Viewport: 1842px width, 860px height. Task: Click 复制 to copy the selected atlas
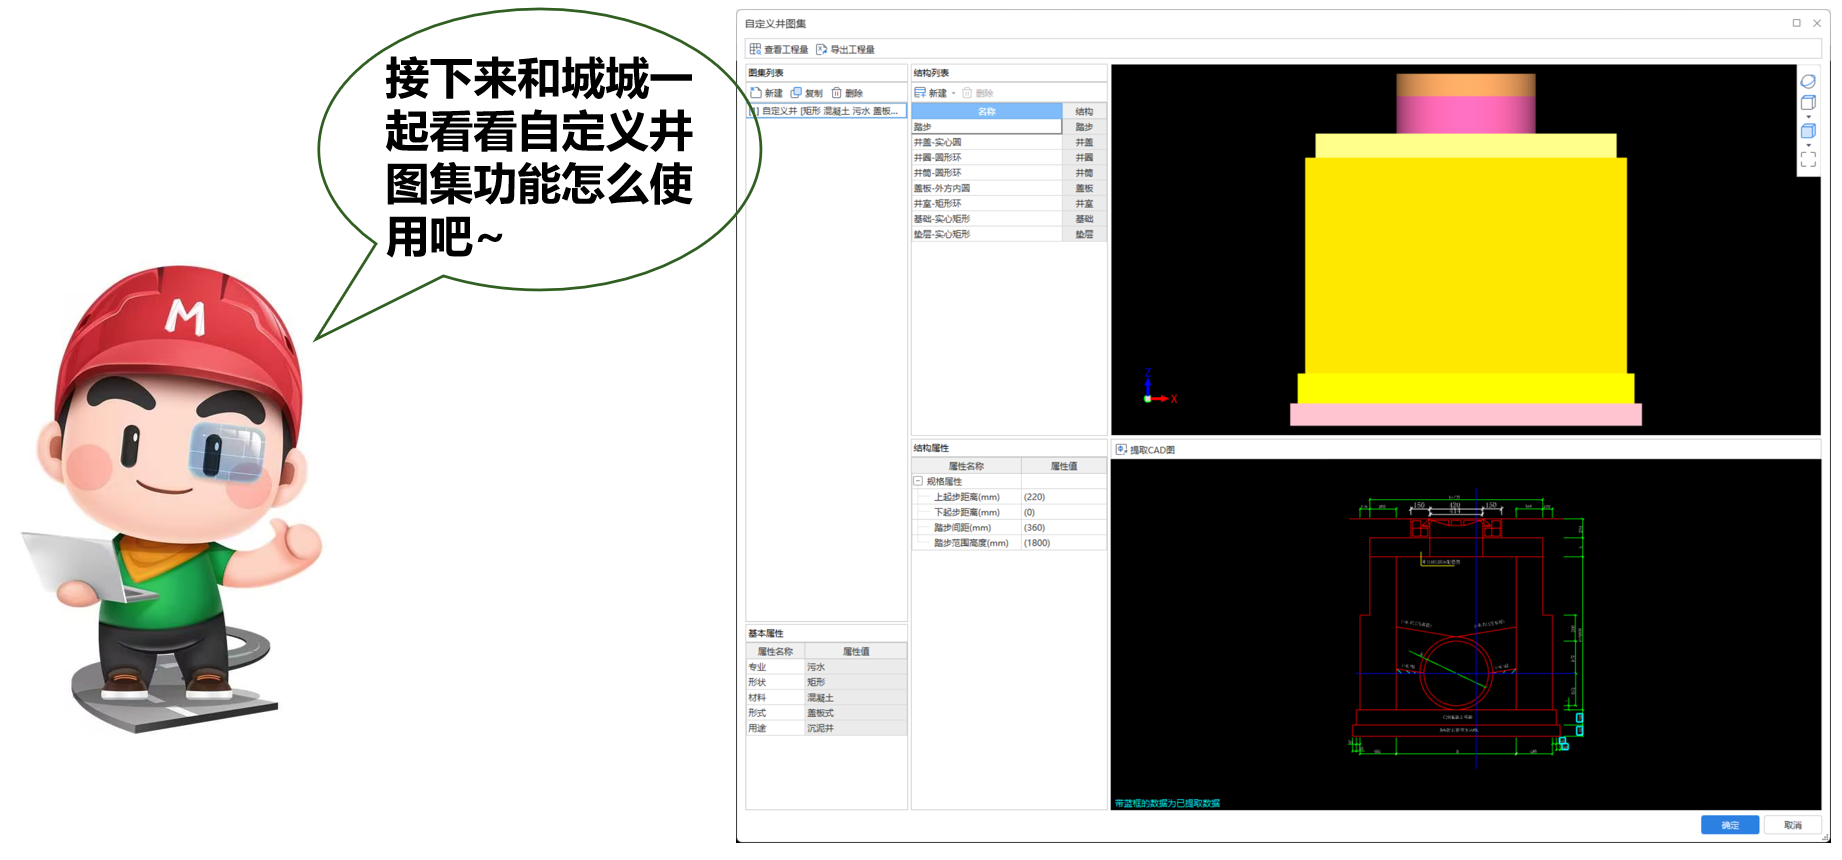807,93
